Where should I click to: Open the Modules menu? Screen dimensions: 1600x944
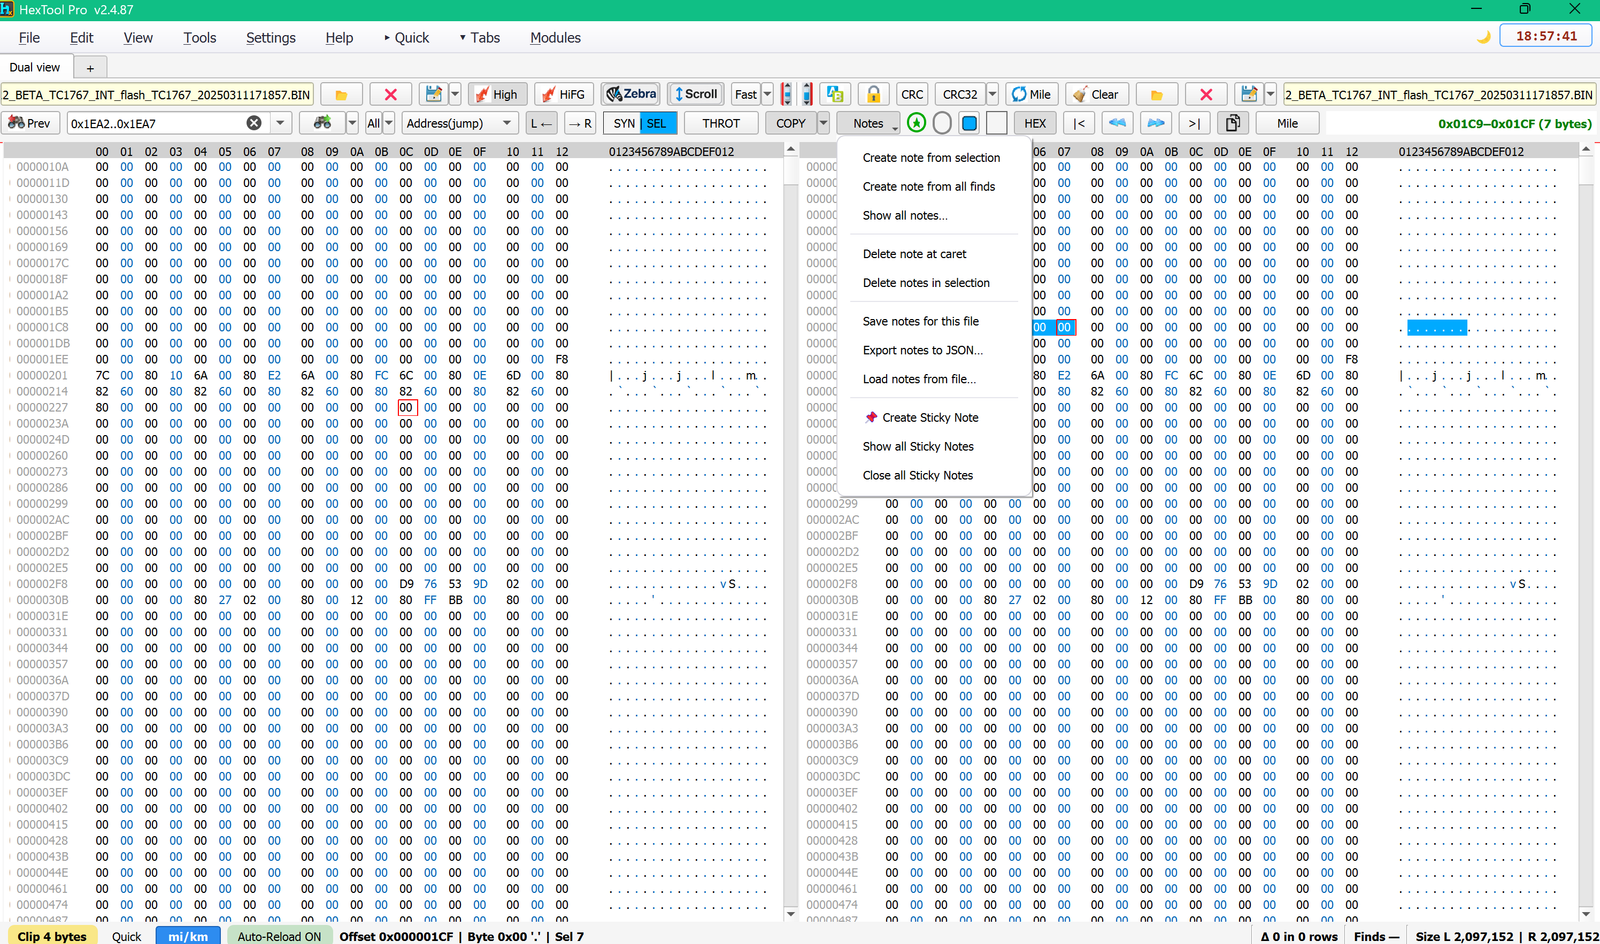tap(555, 37)
